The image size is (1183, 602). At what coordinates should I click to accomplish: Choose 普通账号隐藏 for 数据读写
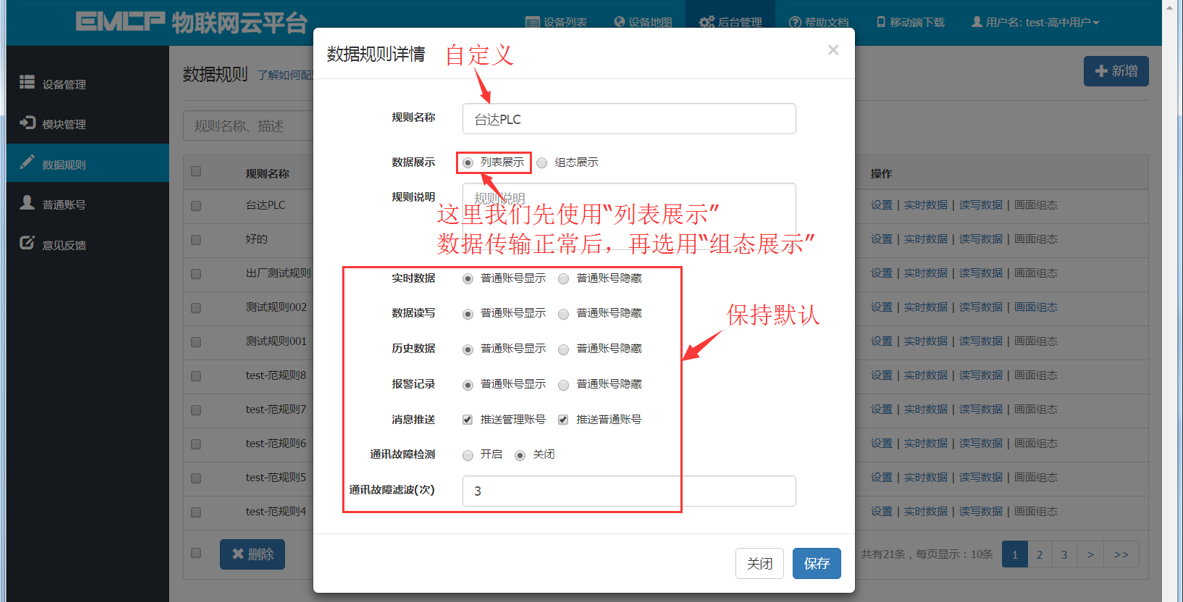pos(564,313)
